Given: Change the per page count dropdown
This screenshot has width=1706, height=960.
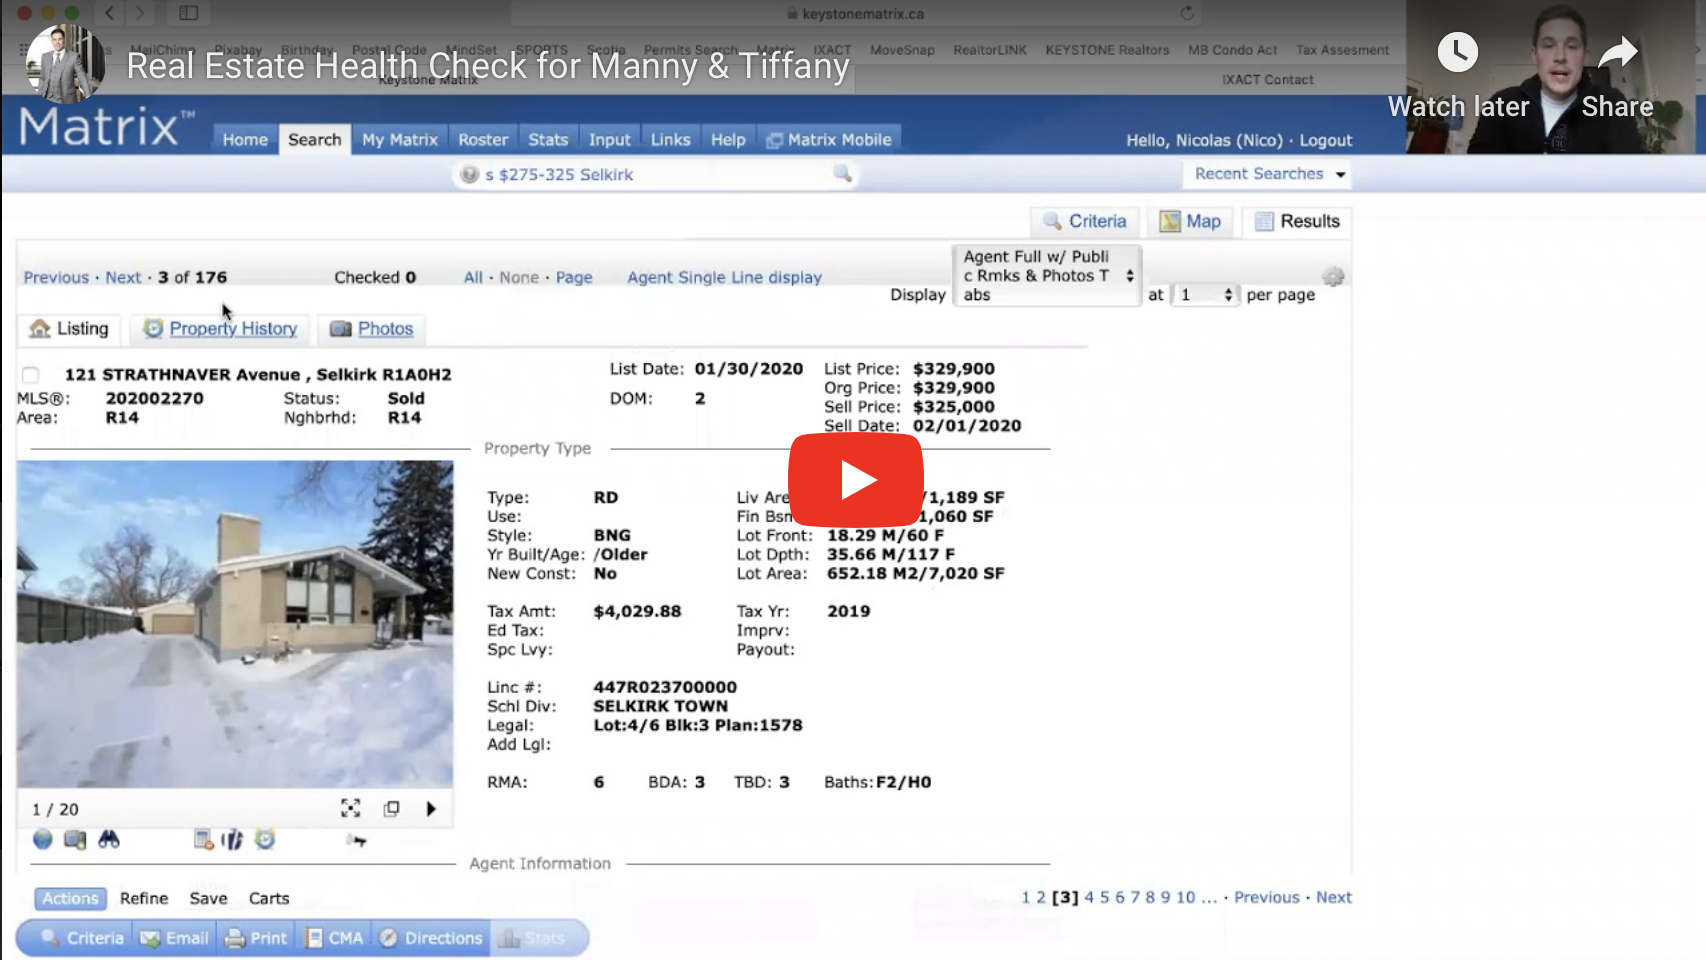Looking at the screenshot, I should tap(1206, 294).
